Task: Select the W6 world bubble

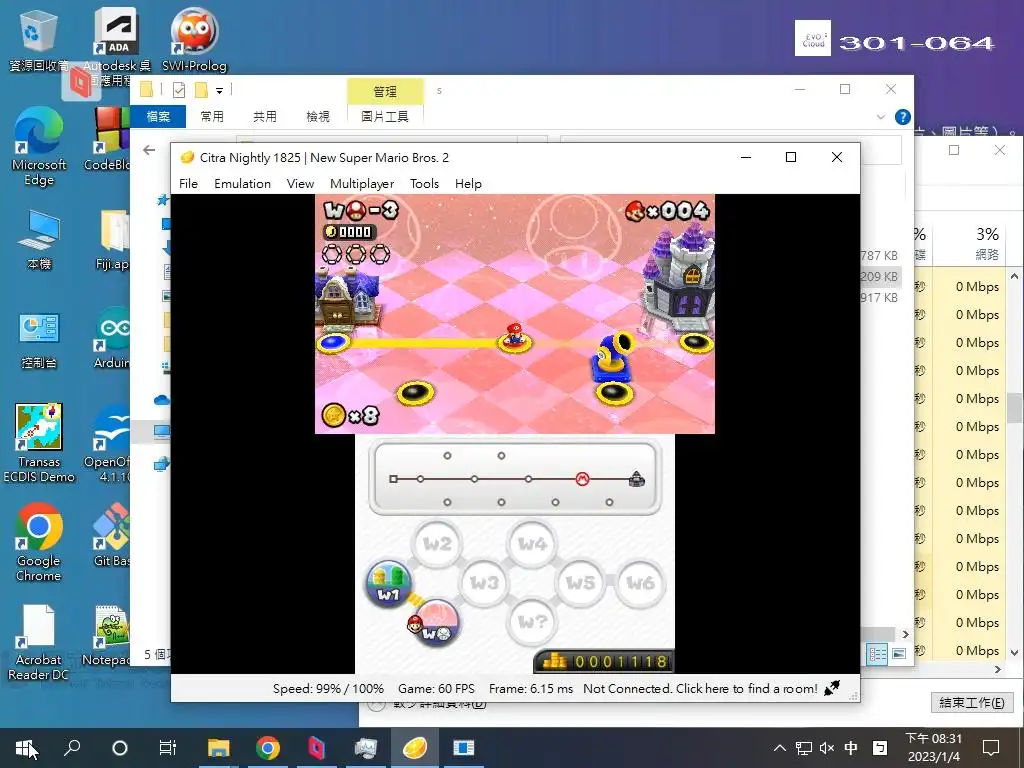Action: tap(640, 583)
